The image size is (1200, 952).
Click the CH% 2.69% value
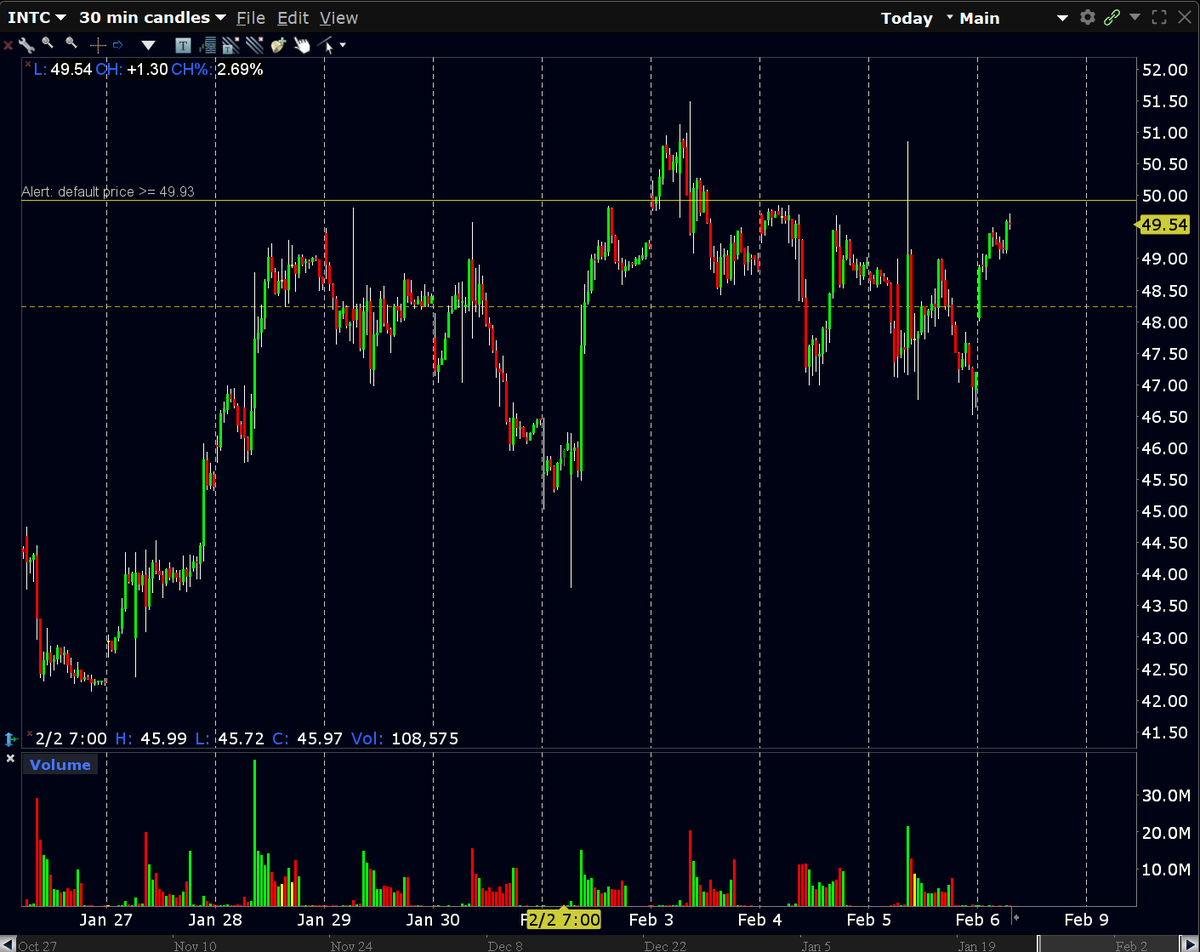pos(217,70)
